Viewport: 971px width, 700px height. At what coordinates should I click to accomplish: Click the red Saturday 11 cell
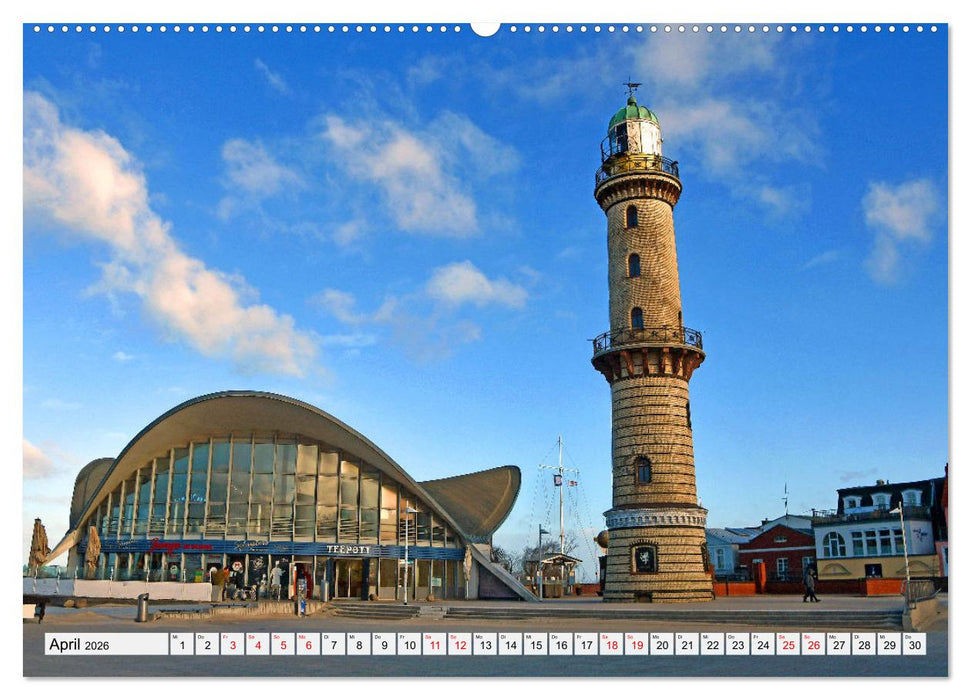click(x=435, y=646)
